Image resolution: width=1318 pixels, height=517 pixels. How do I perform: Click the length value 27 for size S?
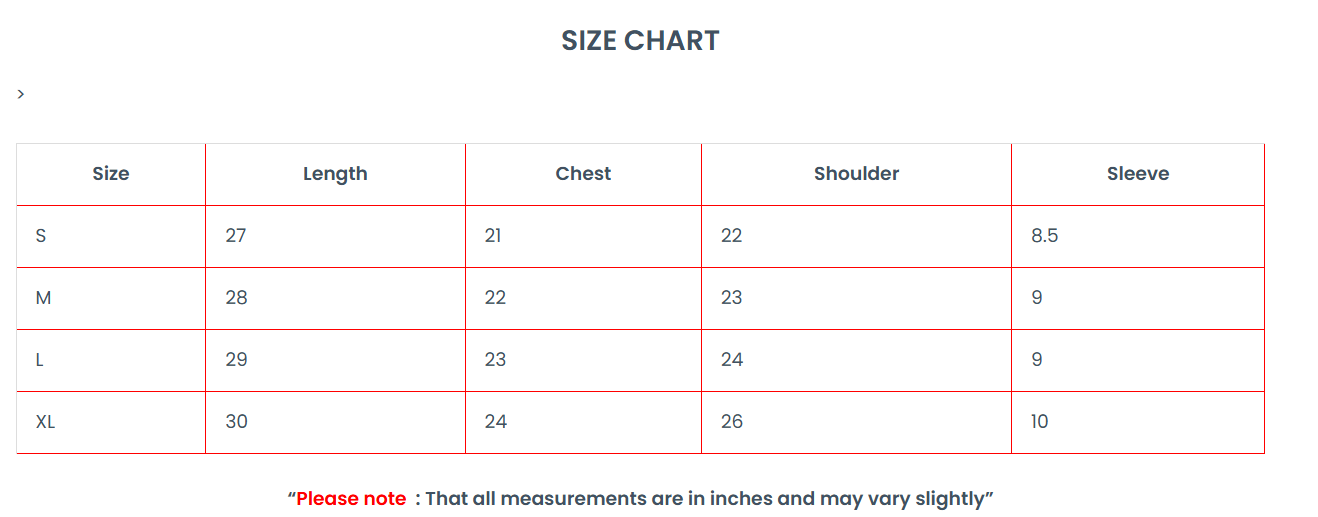[236, 236]
